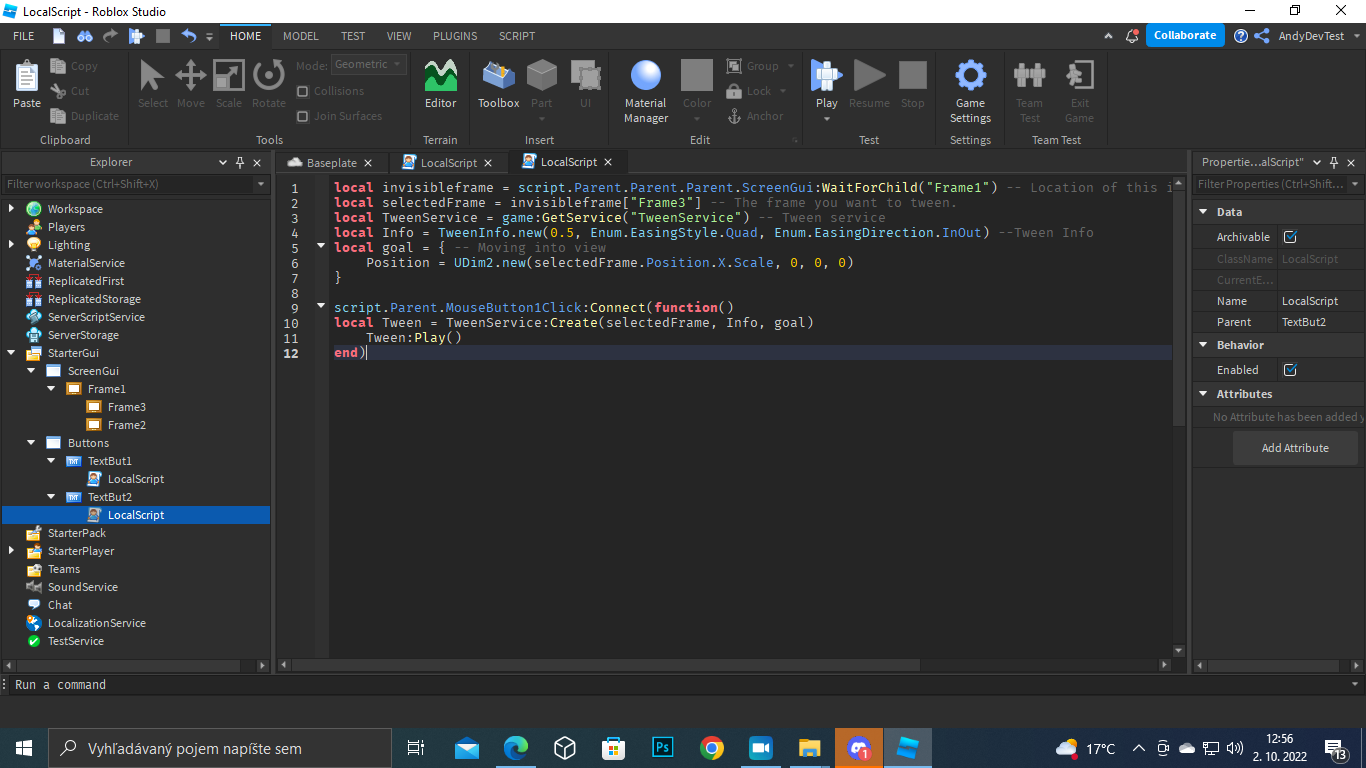1366x768 pixels.
Task: Open Photoshop from the taskbar
Action: coord(663,748)
